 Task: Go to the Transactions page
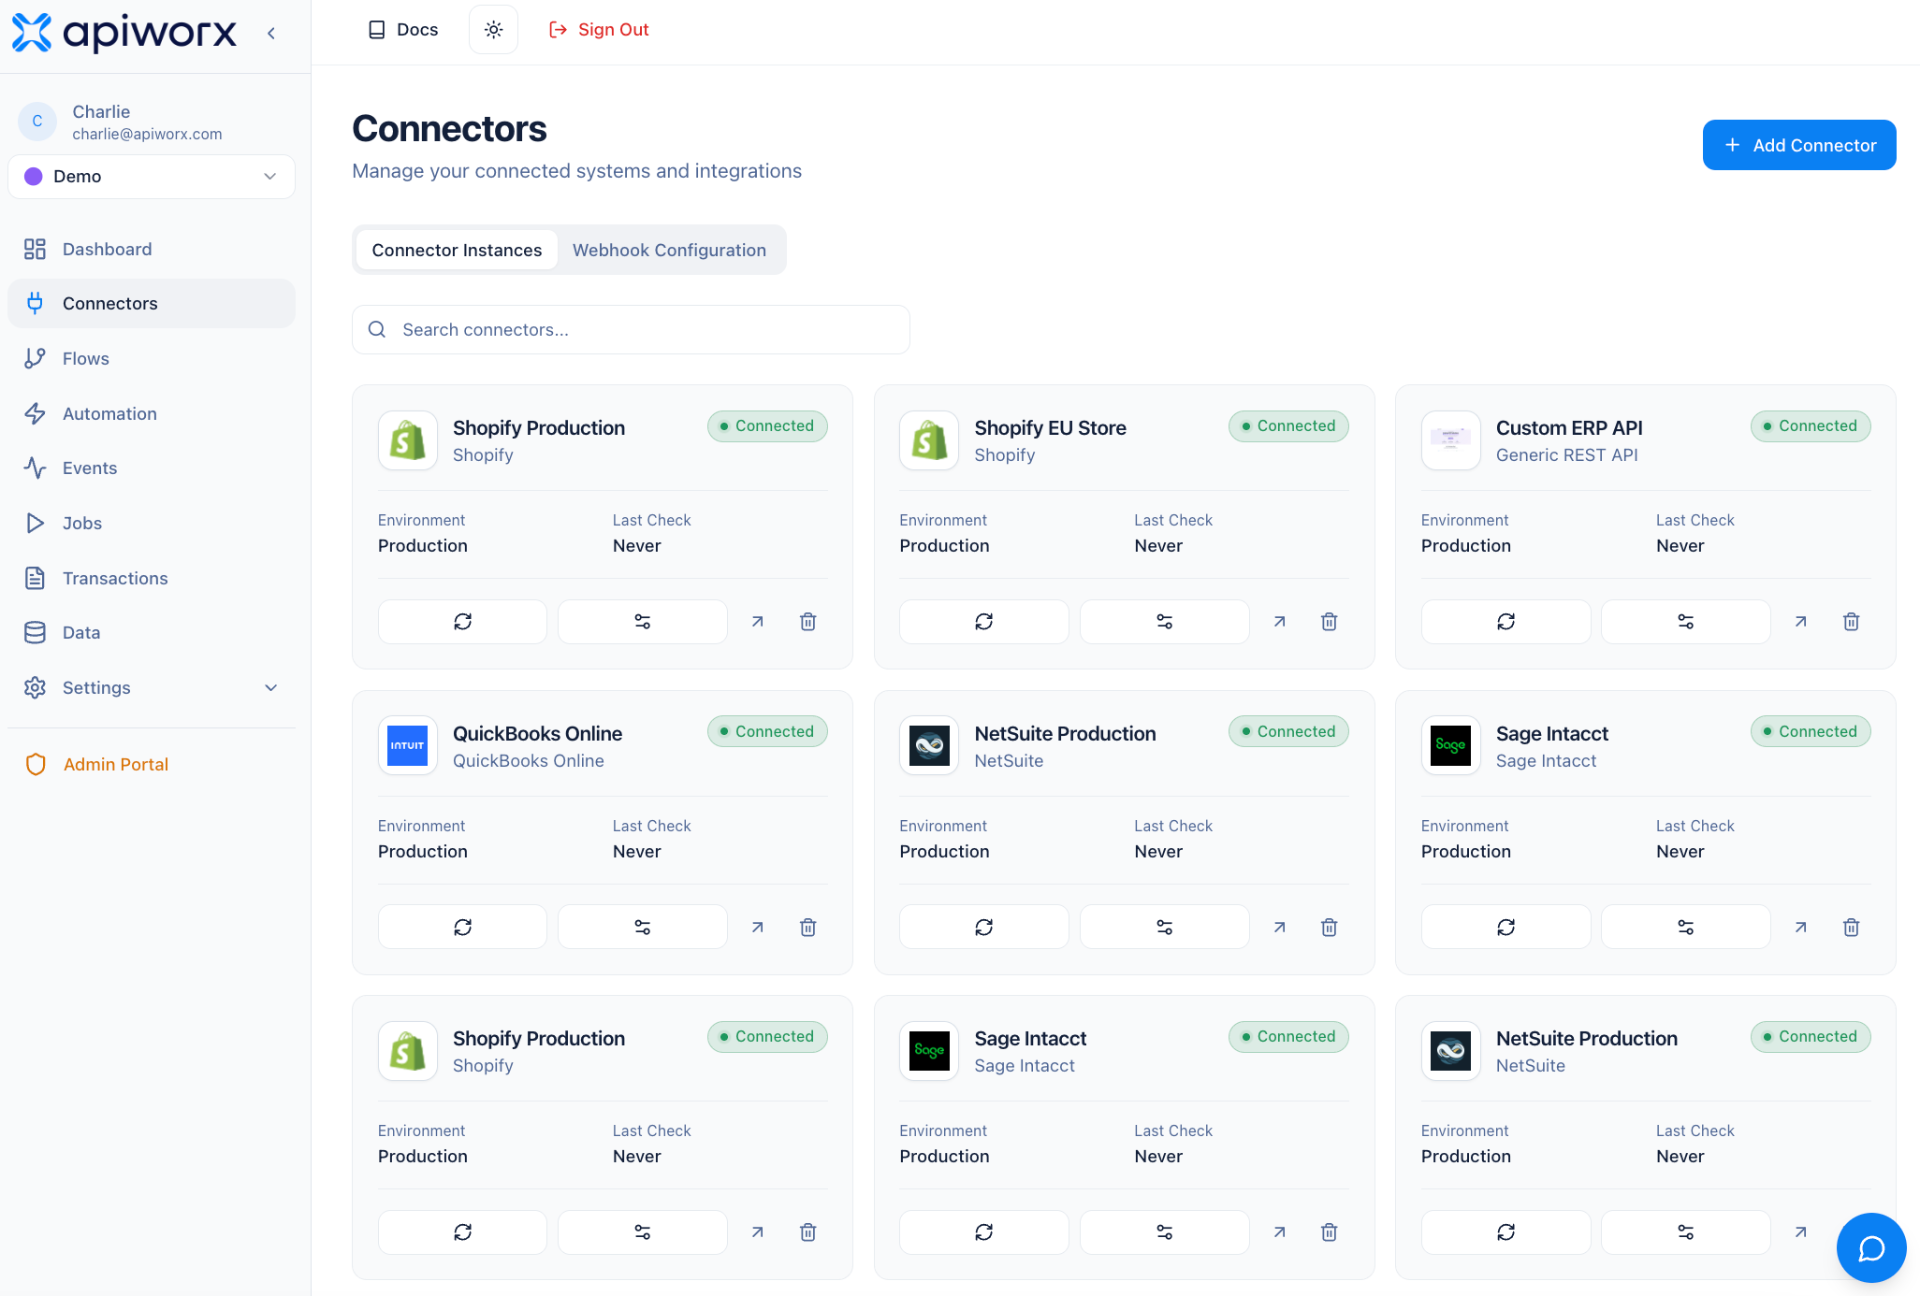tap(115, 579)
